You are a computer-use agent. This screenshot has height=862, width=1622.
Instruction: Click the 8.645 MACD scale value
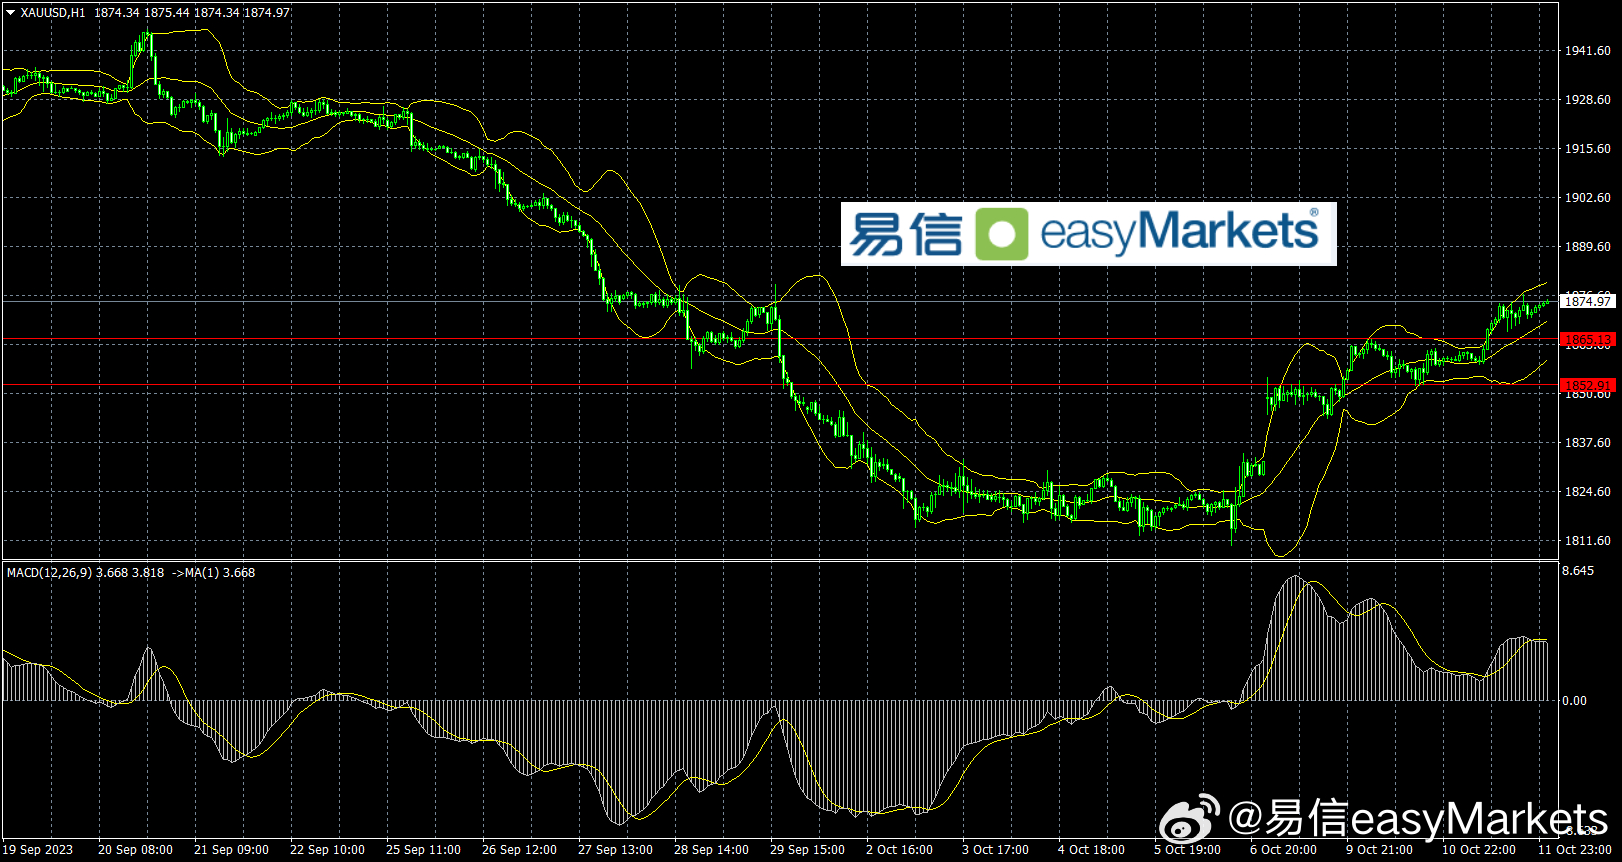click(1578, 571)
